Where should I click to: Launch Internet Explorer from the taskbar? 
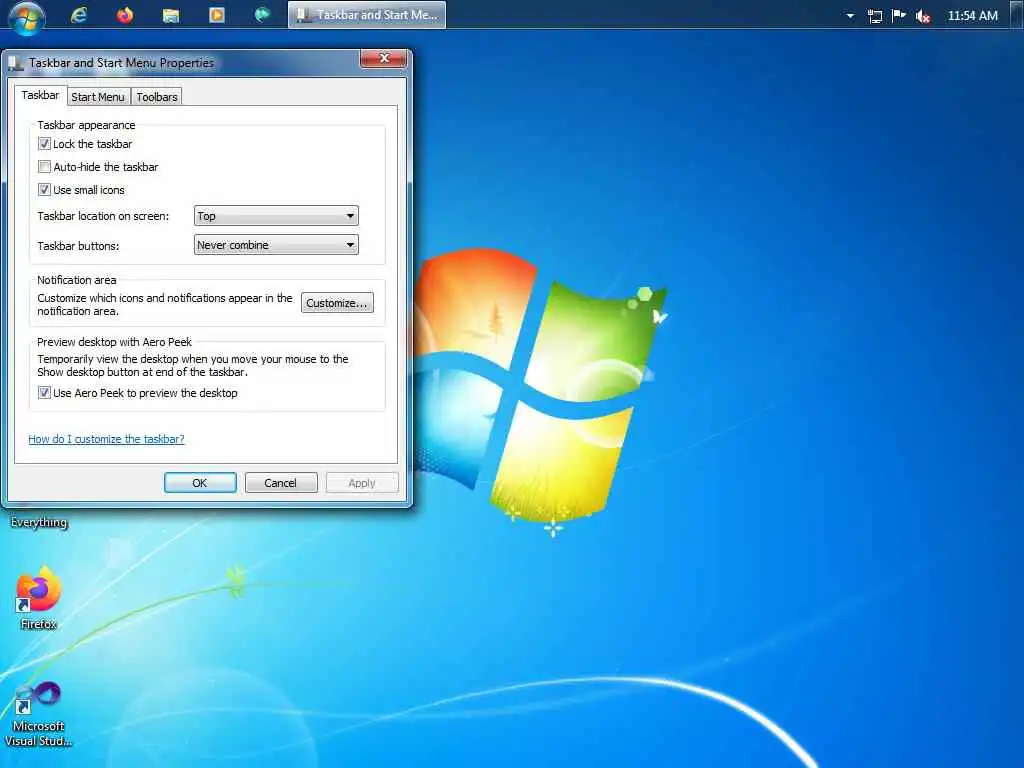click(x=78, y=15)
